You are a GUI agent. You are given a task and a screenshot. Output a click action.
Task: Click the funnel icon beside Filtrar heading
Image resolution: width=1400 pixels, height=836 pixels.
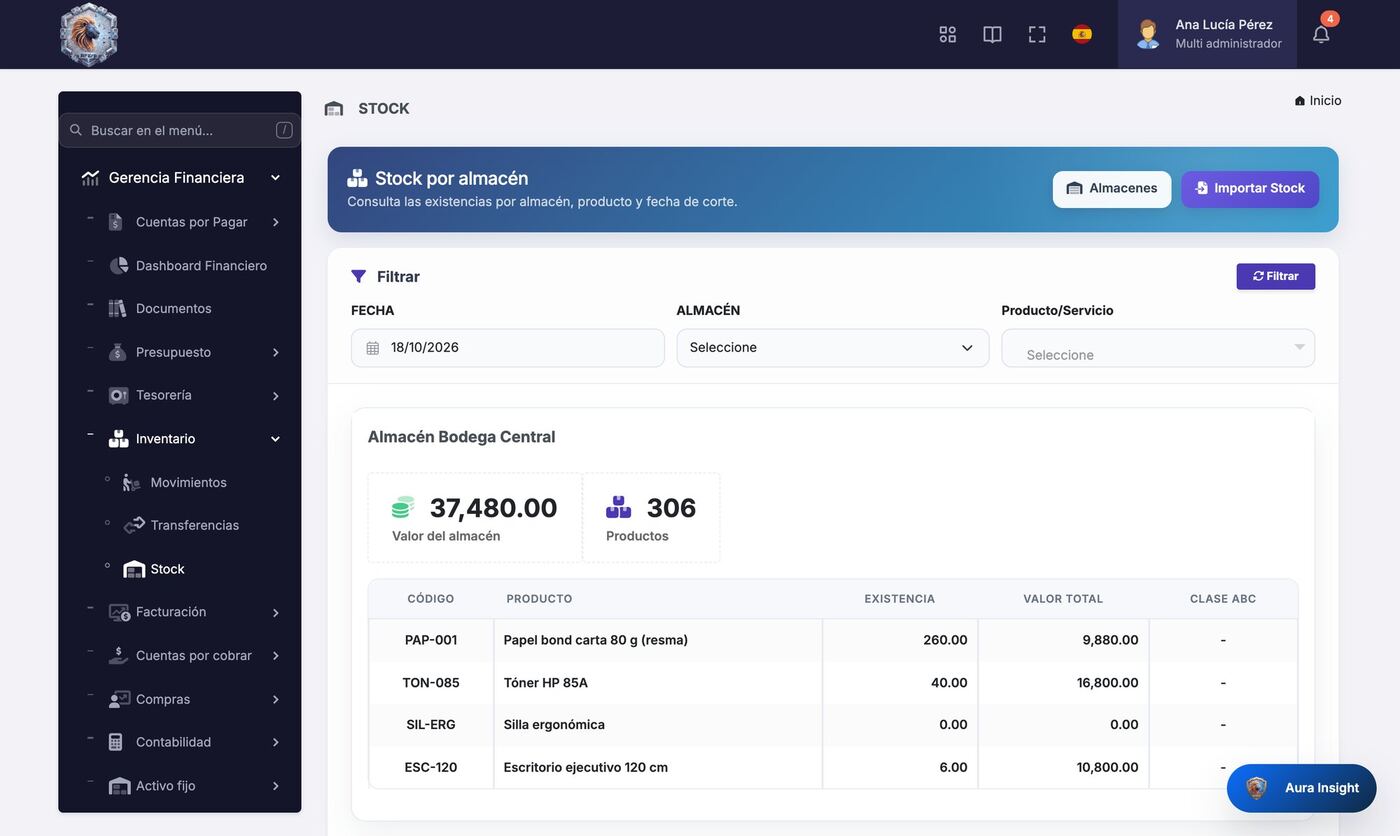point(359,276)
